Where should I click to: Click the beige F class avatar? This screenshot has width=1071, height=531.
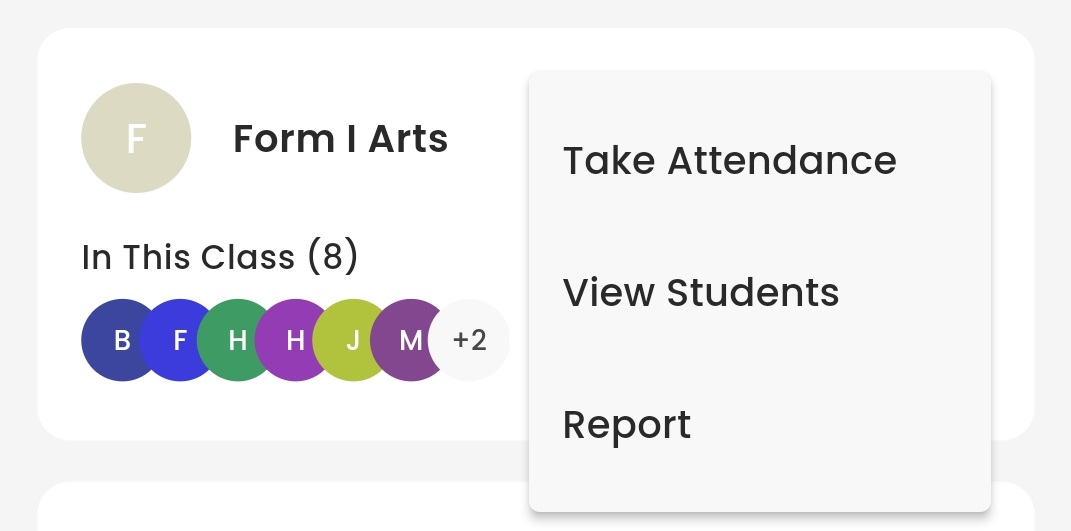point(136,138)
